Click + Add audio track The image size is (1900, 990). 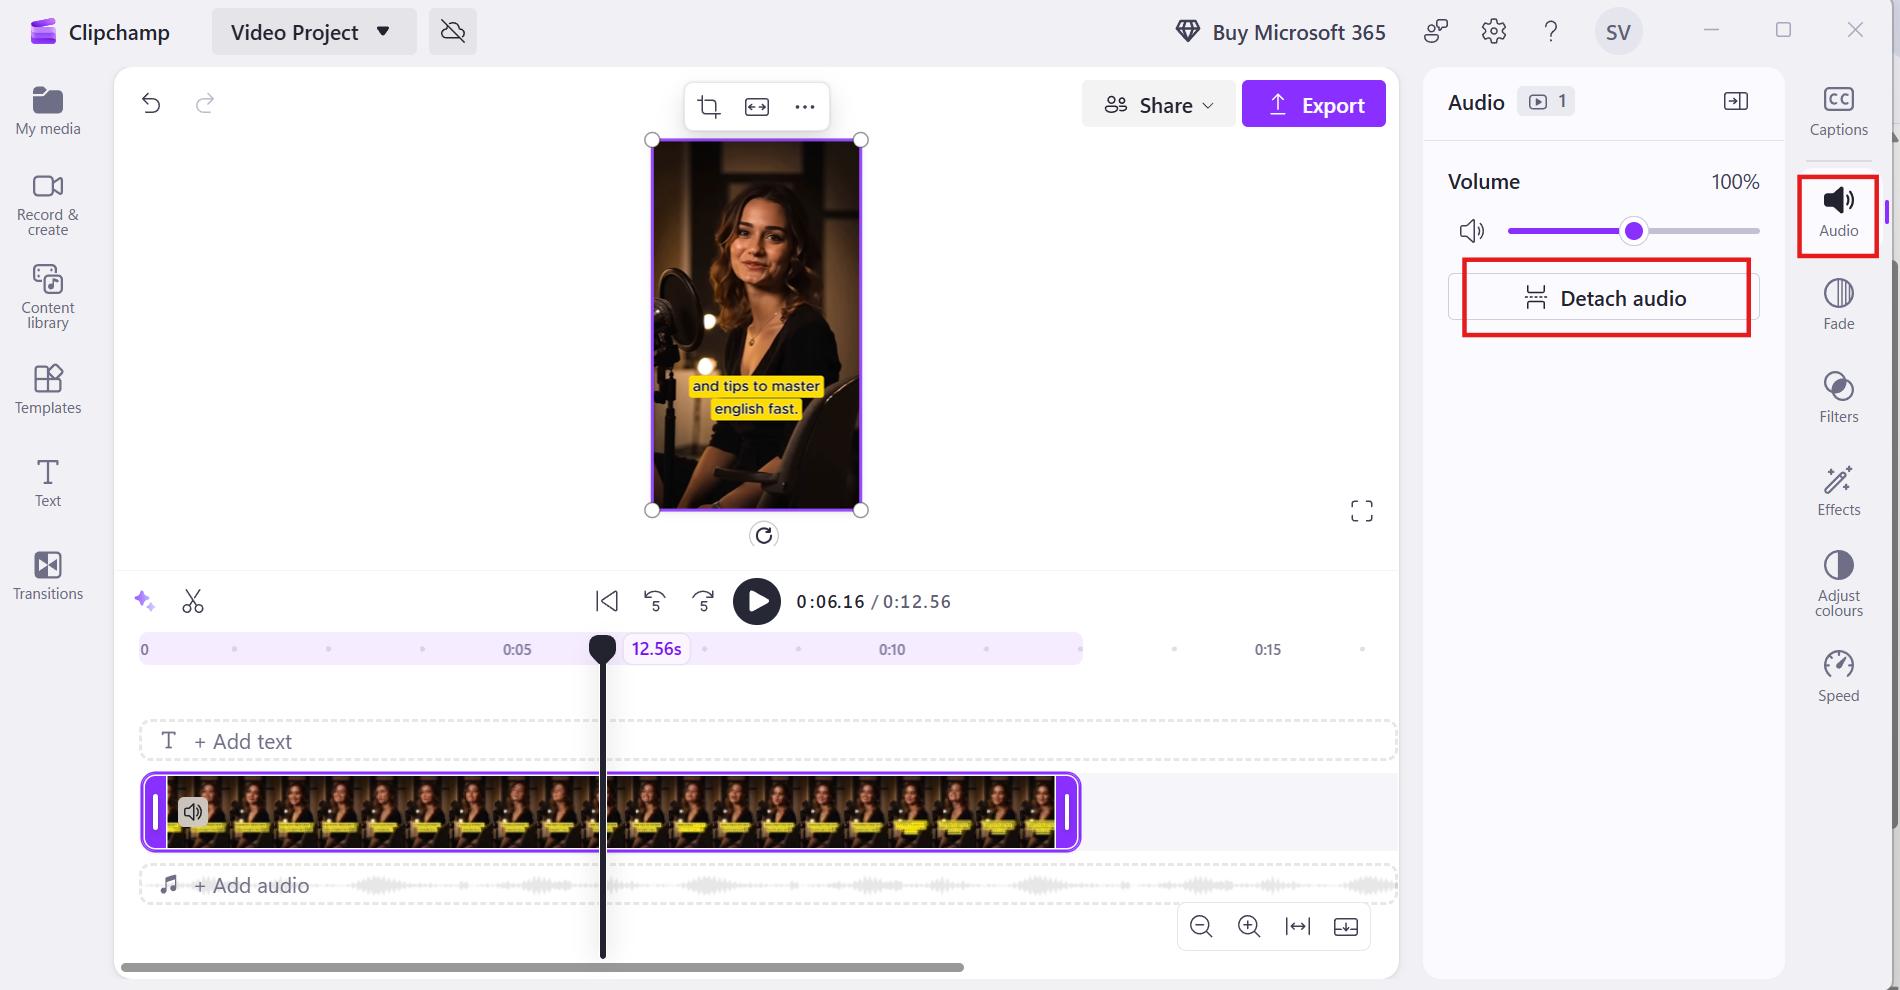[x=768, y=885]
